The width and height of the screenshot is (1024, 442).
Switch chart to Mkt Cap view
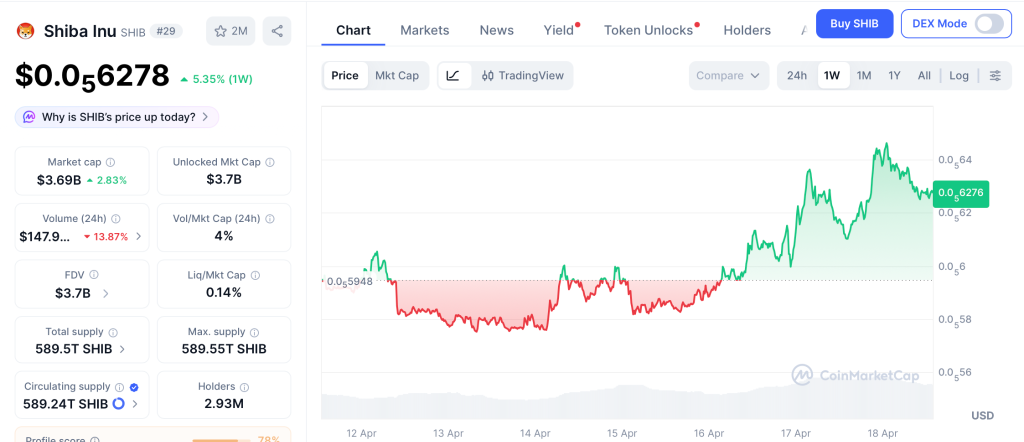[397, 75]
